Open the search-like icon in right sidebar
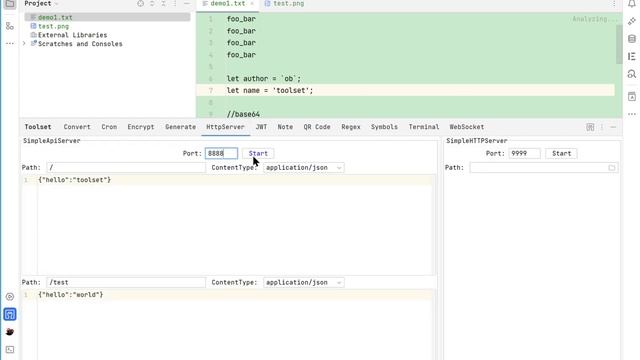 632,74
